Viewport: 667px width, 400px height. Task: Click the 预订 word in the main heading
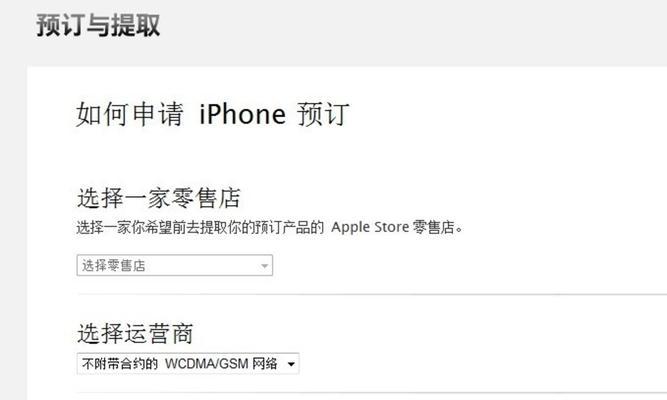coord(323,114)
